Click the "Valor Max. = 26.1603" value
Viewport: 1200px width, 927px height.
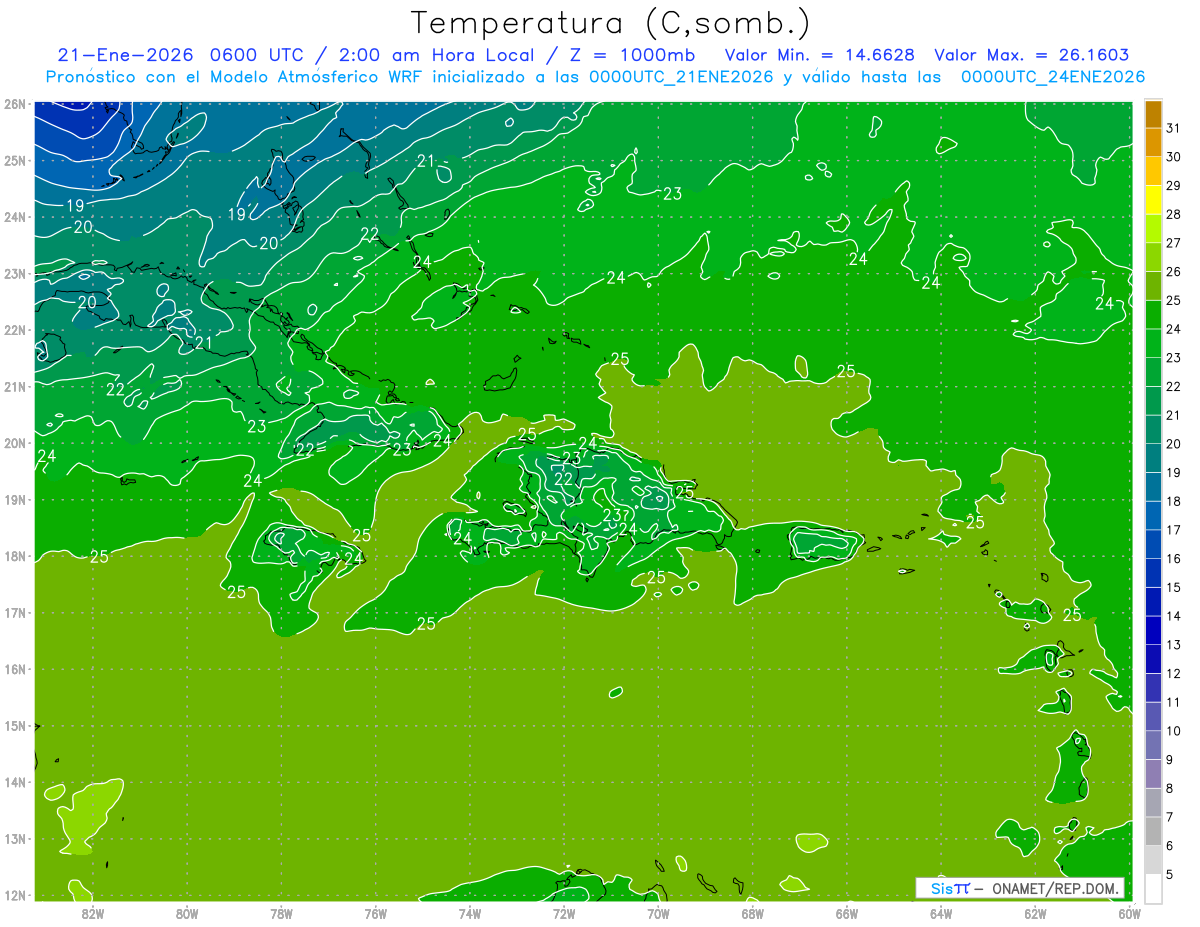[1032, 55]
